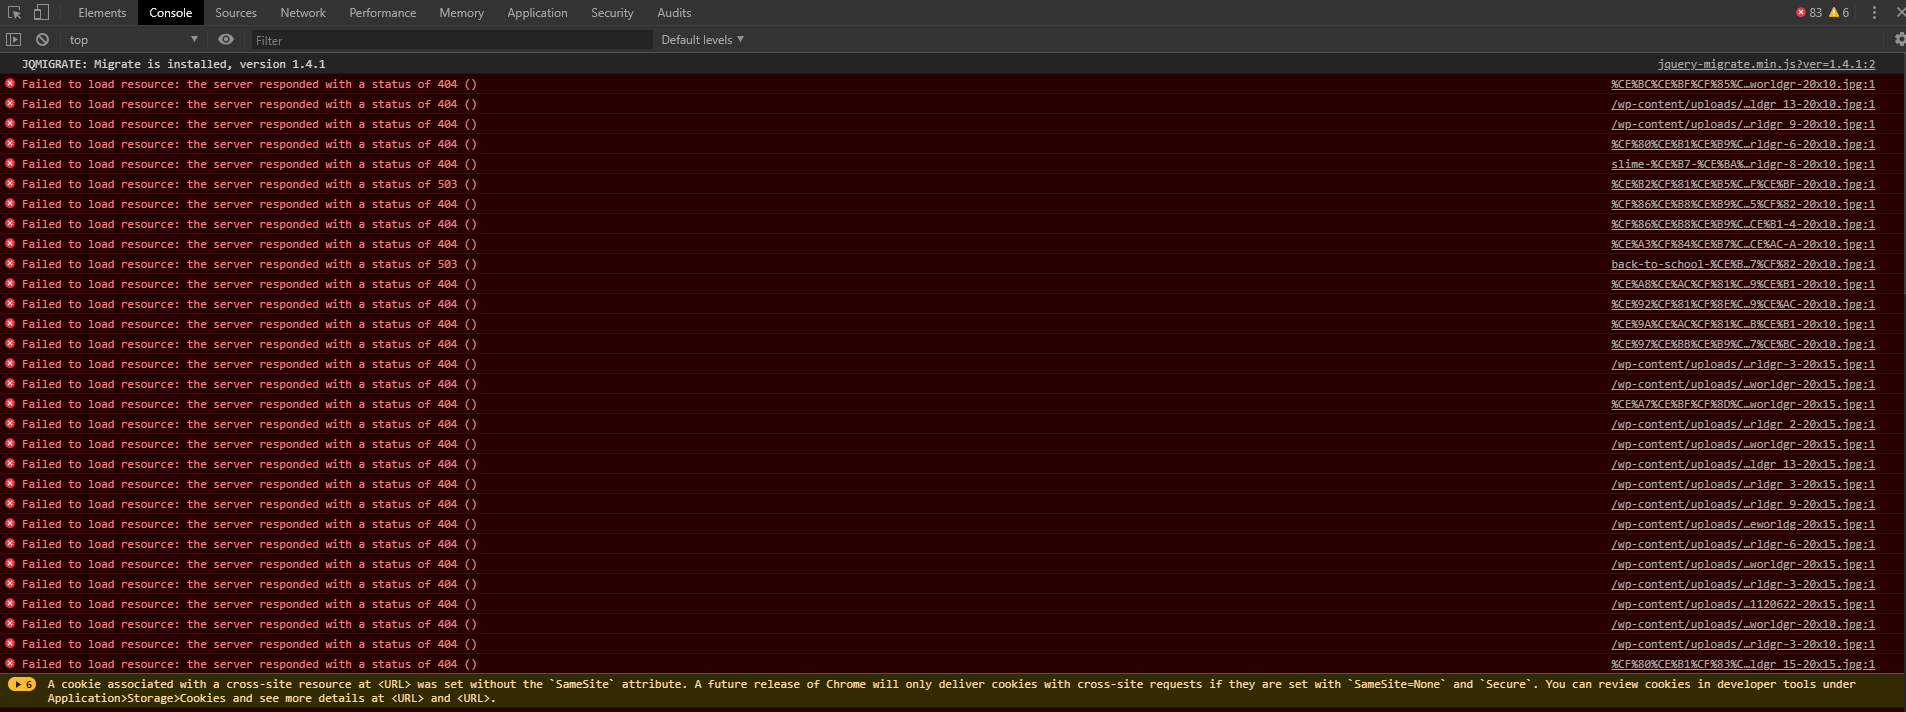The width and height of the screenshot is (1906, 712).
Task: Follow the rldgr 9-20x15.jpg uploads link
Action: coord(1743,504)
